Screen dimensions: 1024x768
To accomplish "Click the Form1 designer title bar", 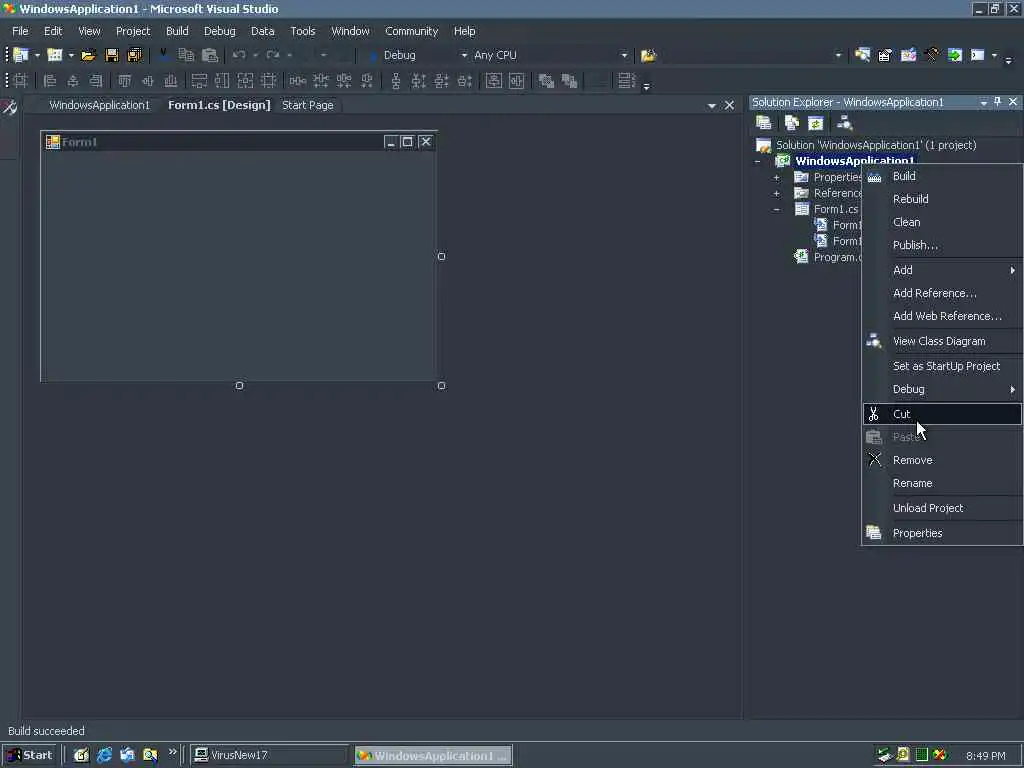I will [239, 142].
